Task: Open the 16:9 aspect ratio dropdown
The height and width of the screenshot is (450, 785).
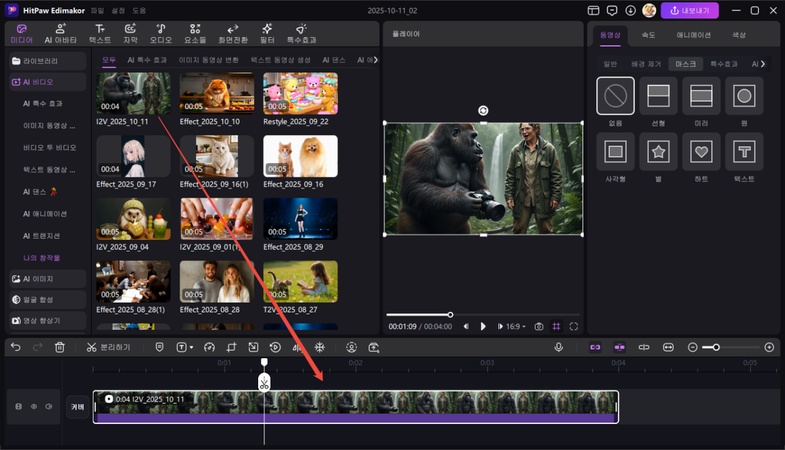Action: tap(515, 326)
